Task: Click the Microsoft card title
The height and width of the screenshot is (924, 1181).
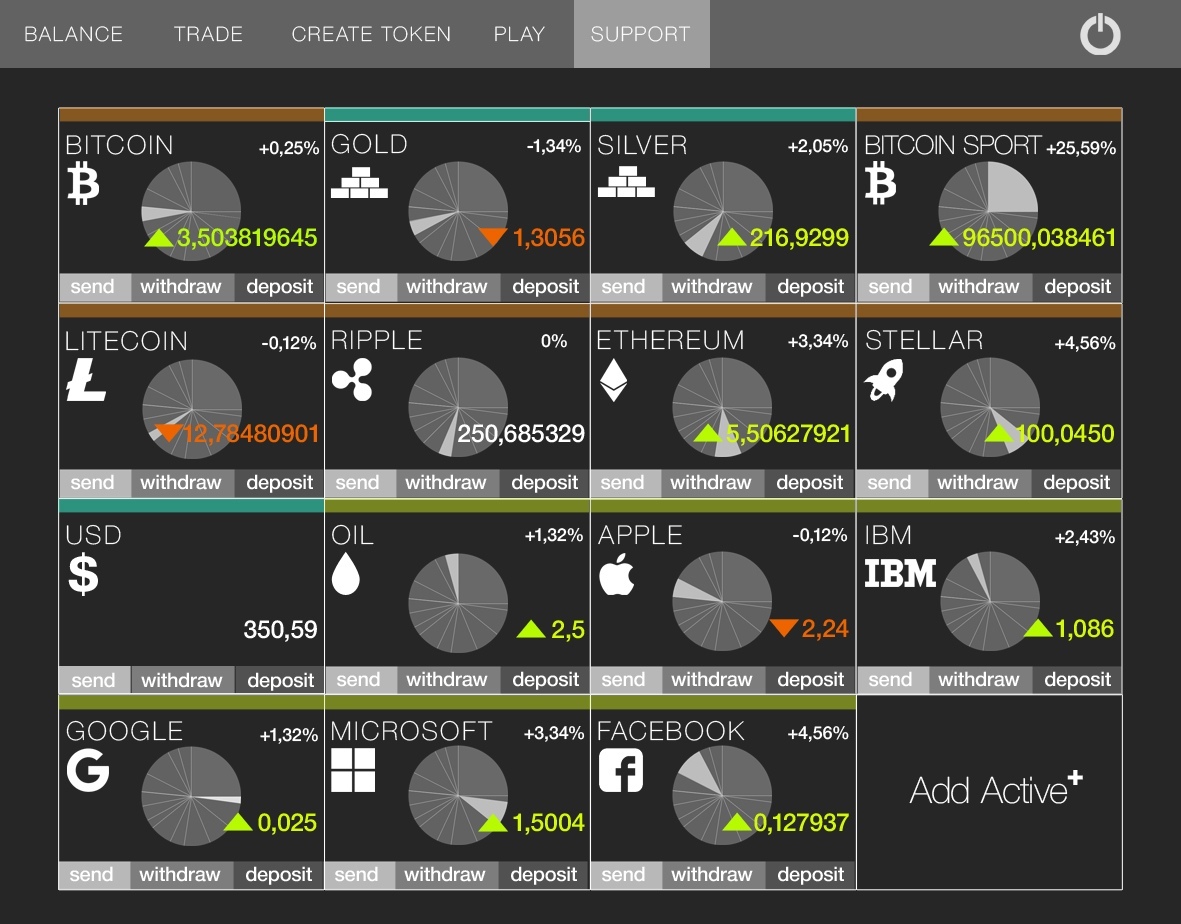Action: click(x=411, y=730)
